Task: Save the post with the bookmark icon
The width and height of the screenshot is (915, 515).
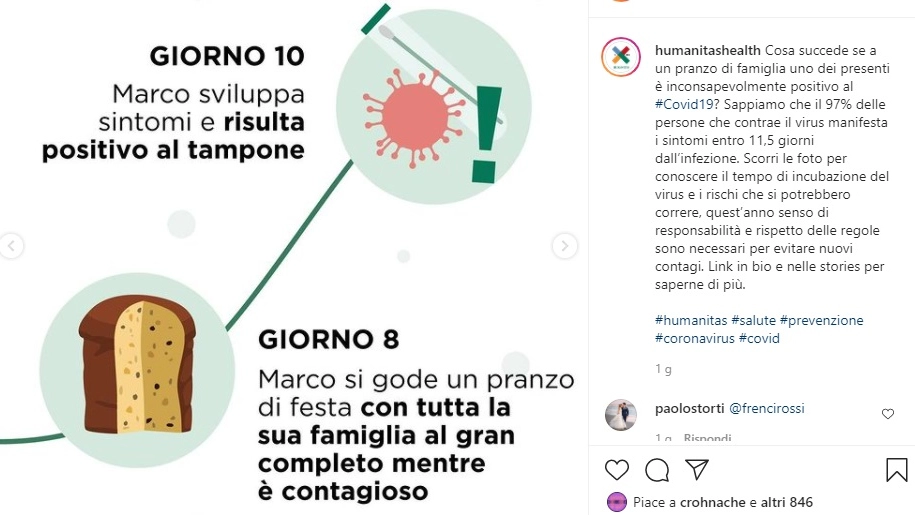Action: click(896, 470)
